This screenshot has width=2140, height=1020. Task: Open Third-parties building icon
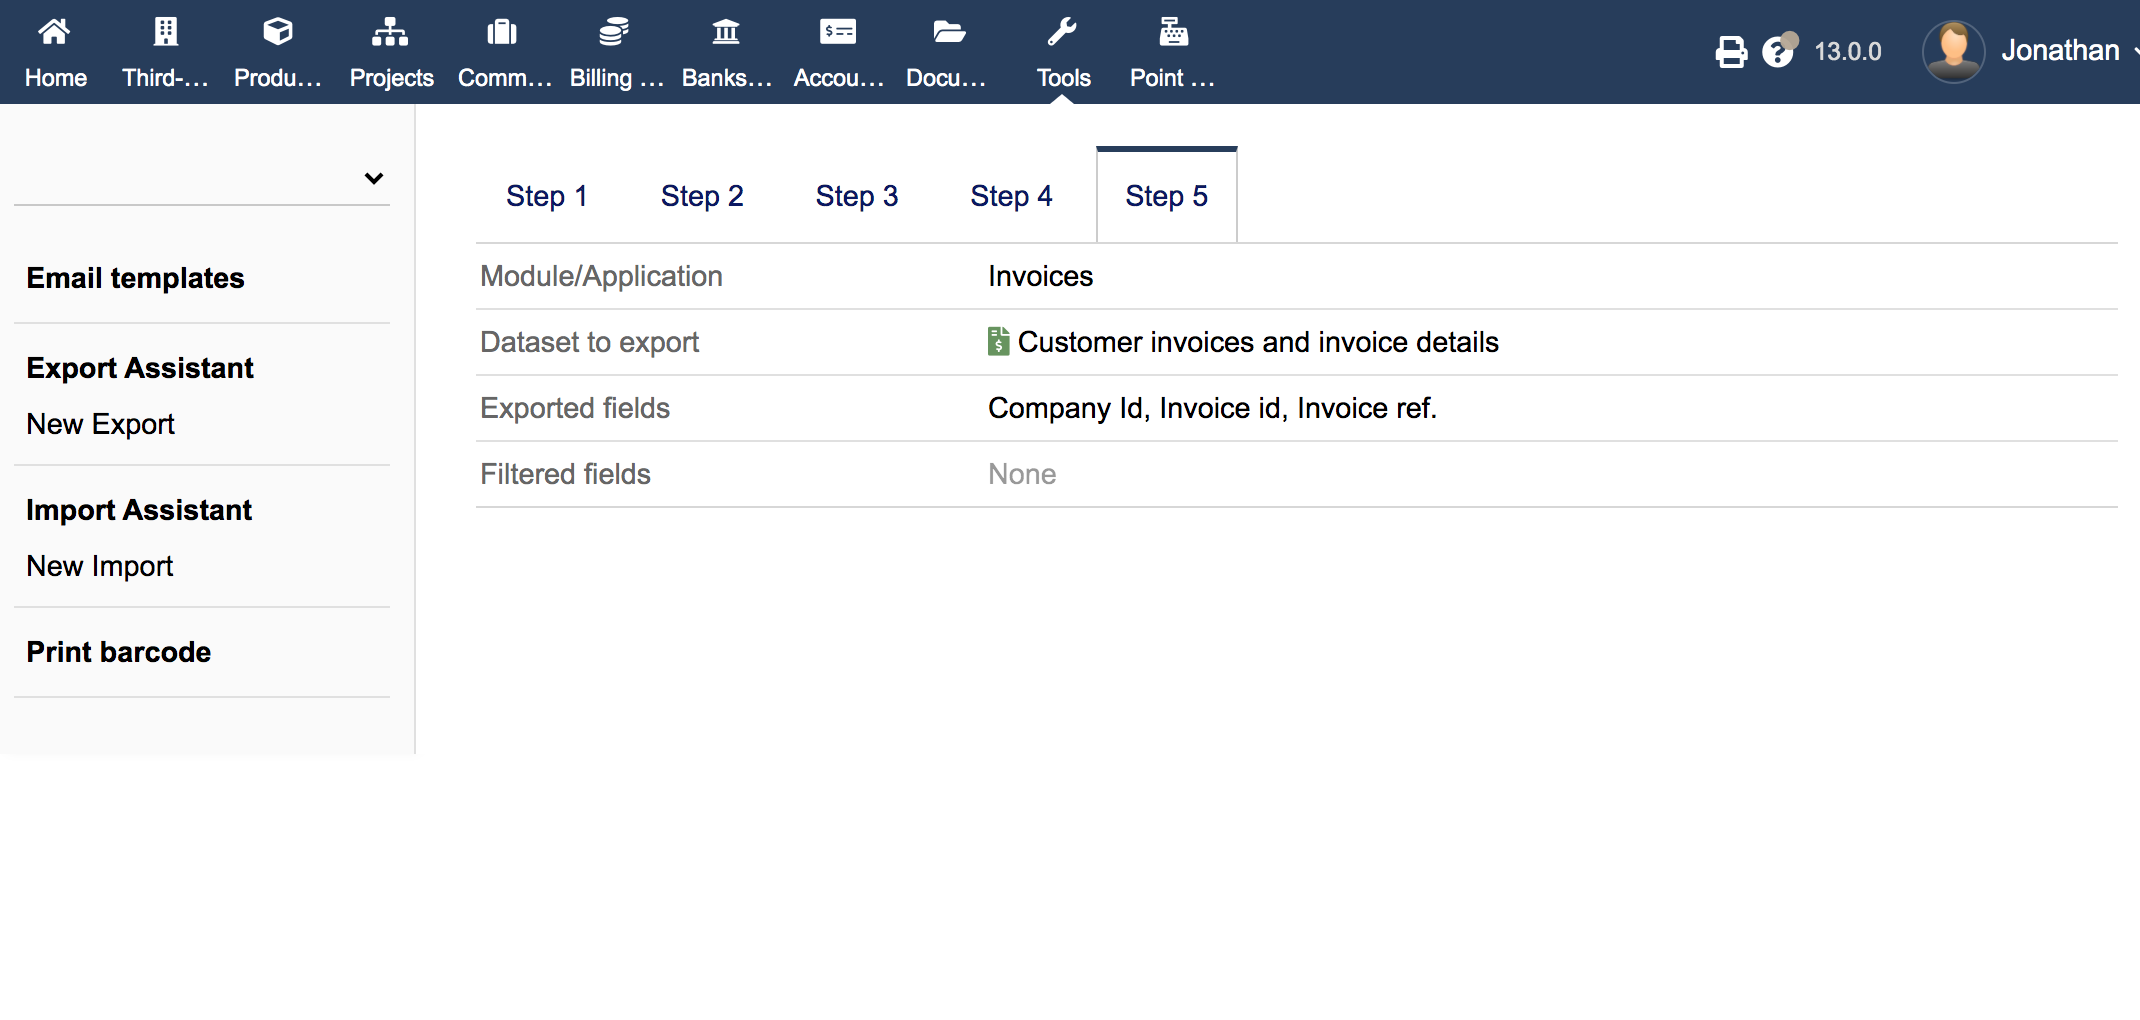[x=166, y=33]
